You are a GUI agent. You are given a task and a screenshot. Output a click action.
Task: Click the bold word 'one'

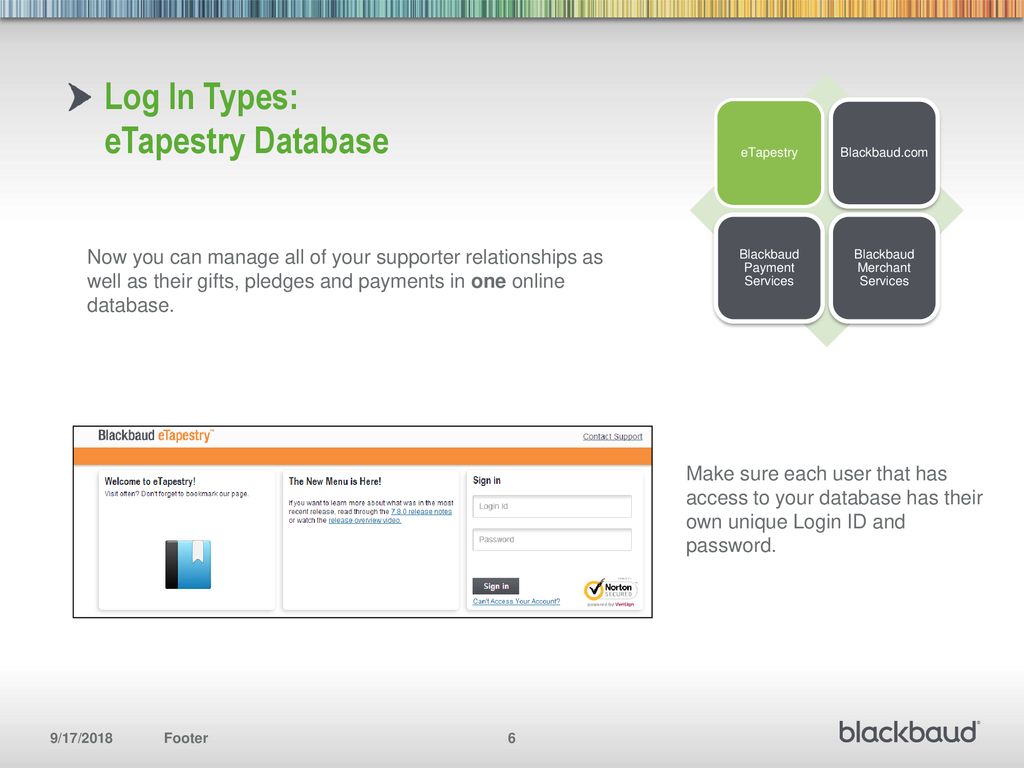tap(488, 281)
